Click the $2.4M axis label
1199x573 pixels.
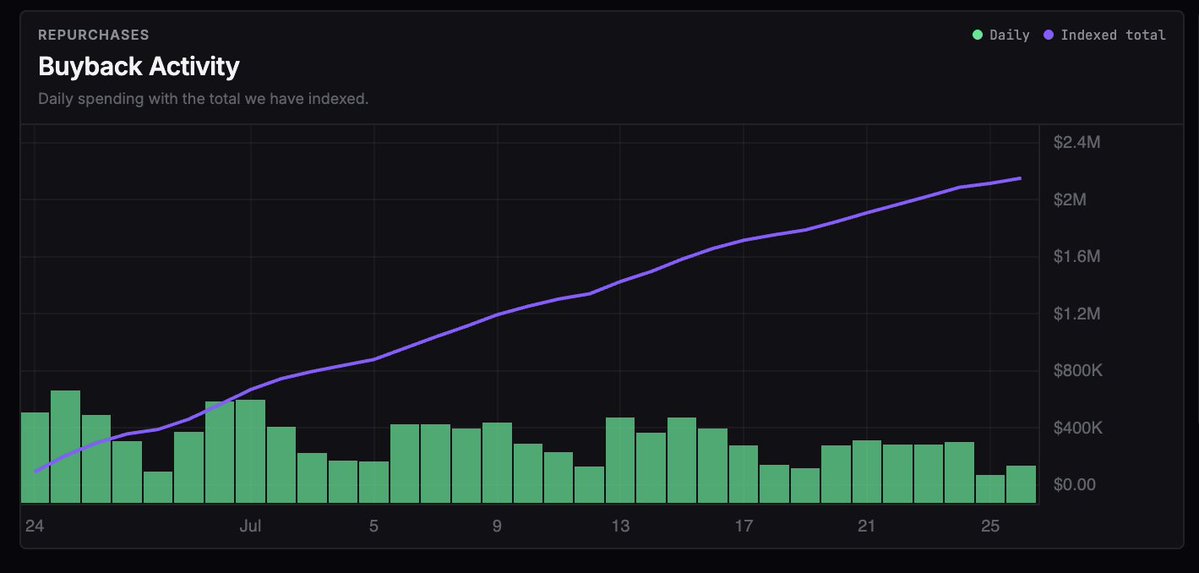pos(1076,142)
